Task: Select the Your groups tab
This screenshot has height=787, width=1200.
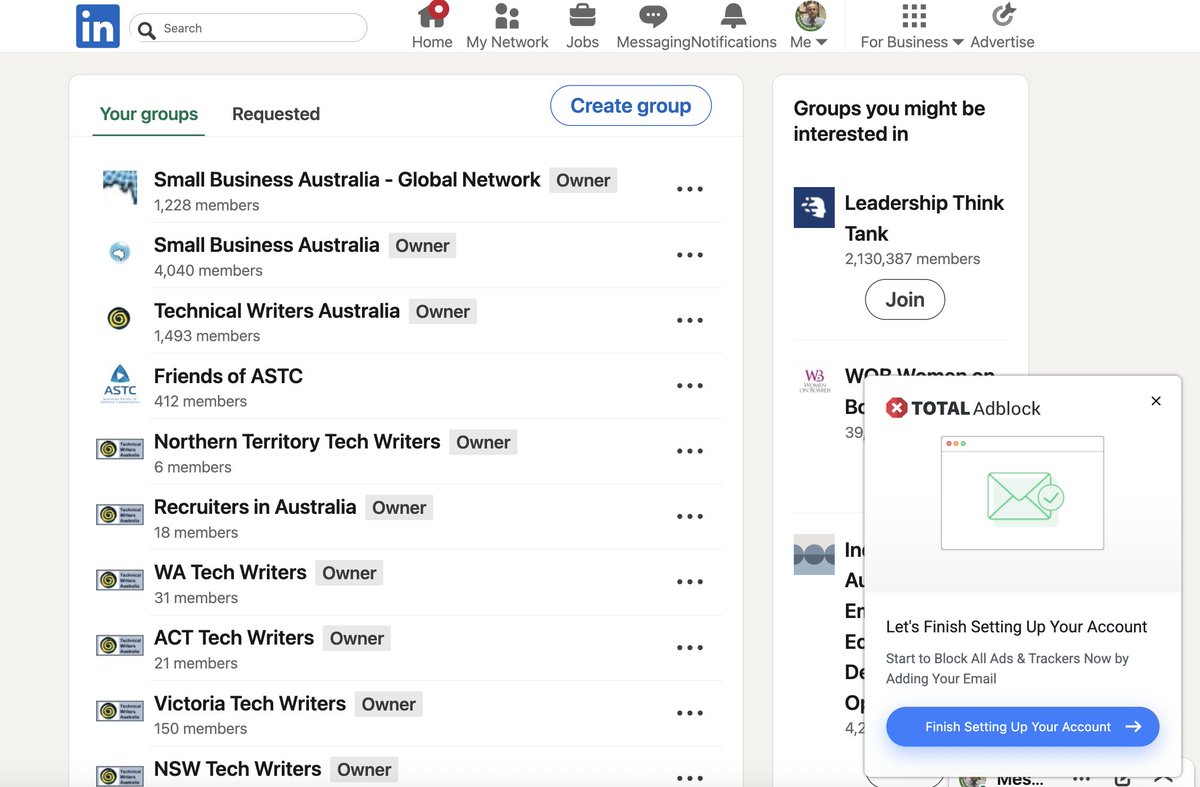Action: 149,114
